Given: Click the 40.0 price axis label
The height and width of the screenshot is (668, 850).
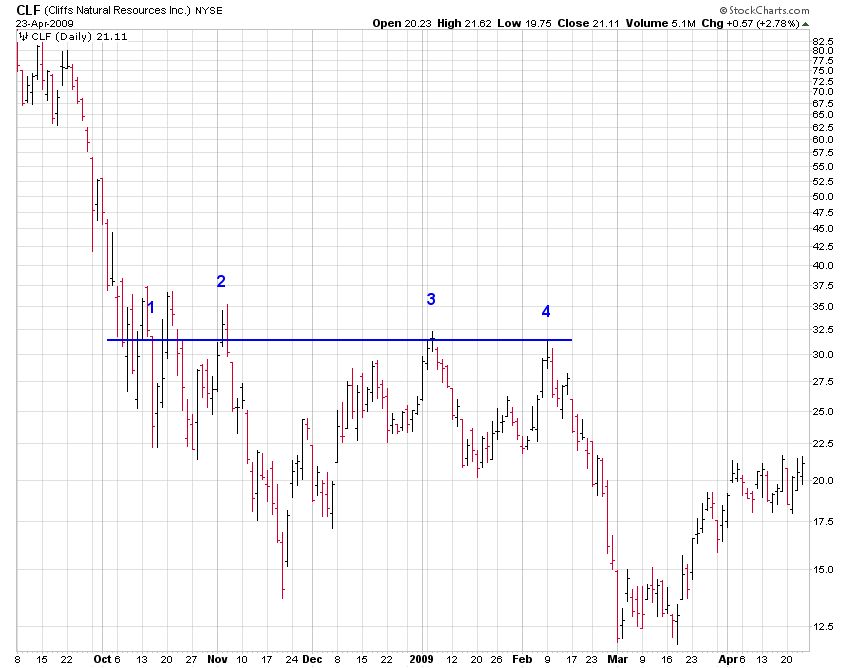Looking at the screenshot, I should 822,265.
